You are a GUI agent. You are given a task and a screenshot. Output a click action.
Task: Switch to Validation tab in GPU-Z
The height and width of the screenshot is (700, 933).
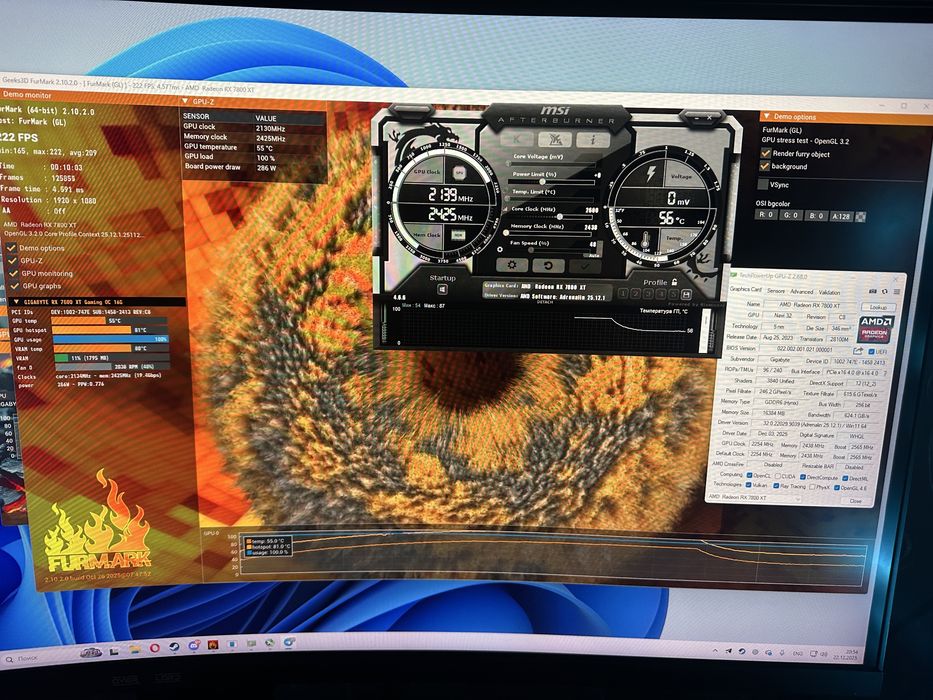point(829,292)
